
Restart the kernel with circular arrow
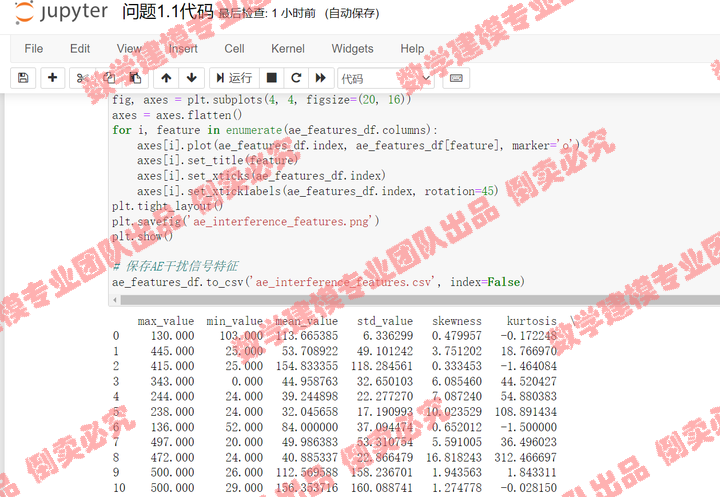click(296, 78)
